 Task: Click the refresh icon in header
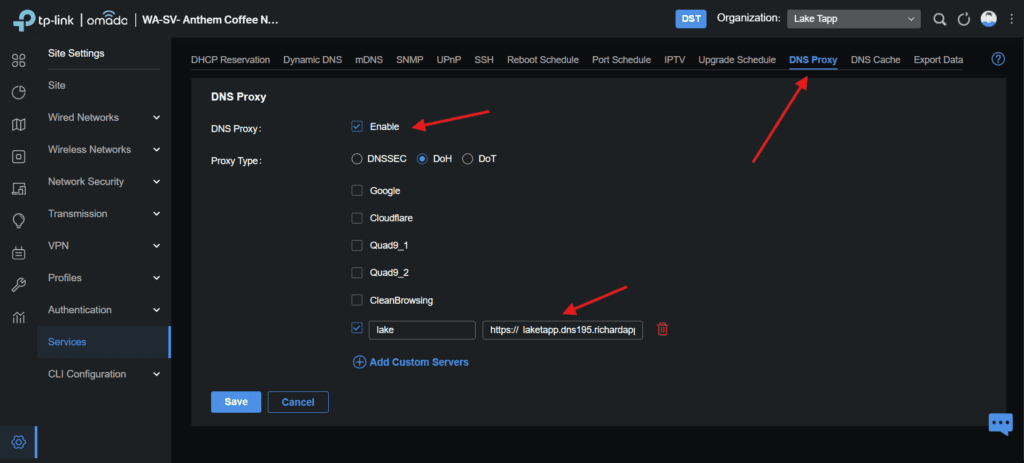[964, 19]
